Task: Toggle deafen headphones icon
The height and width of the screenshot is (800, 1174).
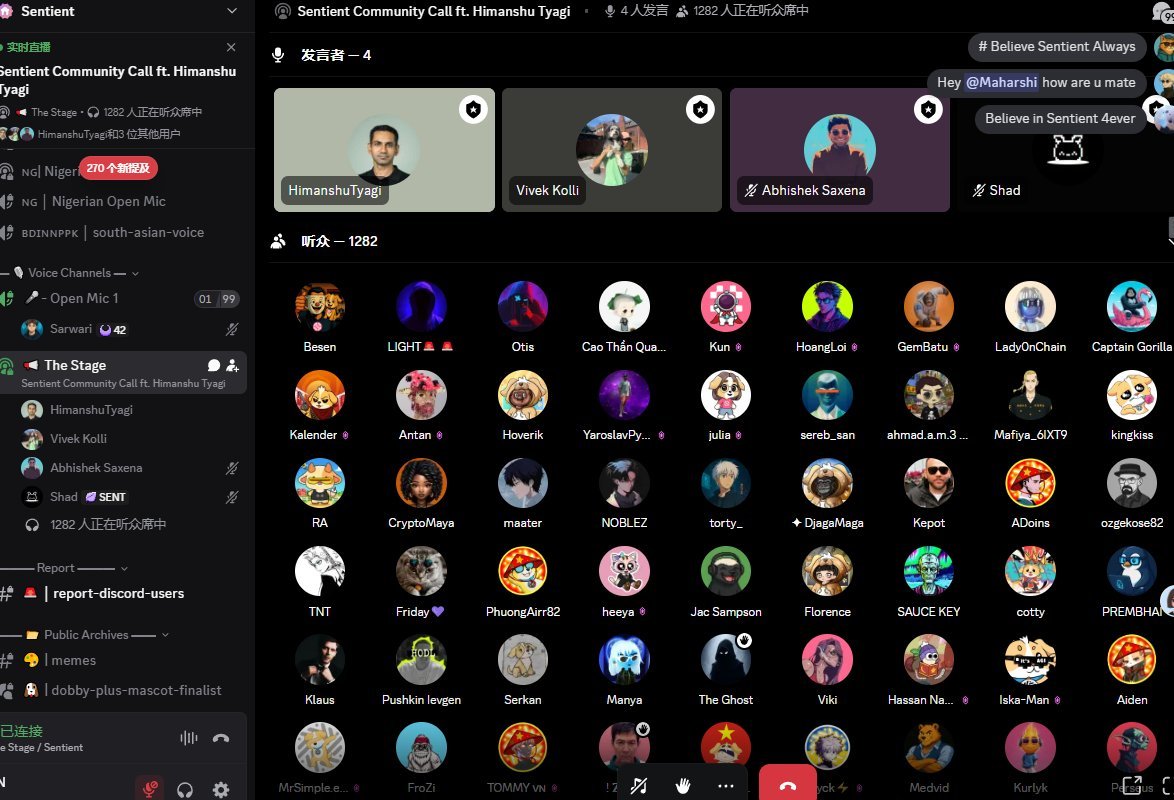Action: click(185, 790)
